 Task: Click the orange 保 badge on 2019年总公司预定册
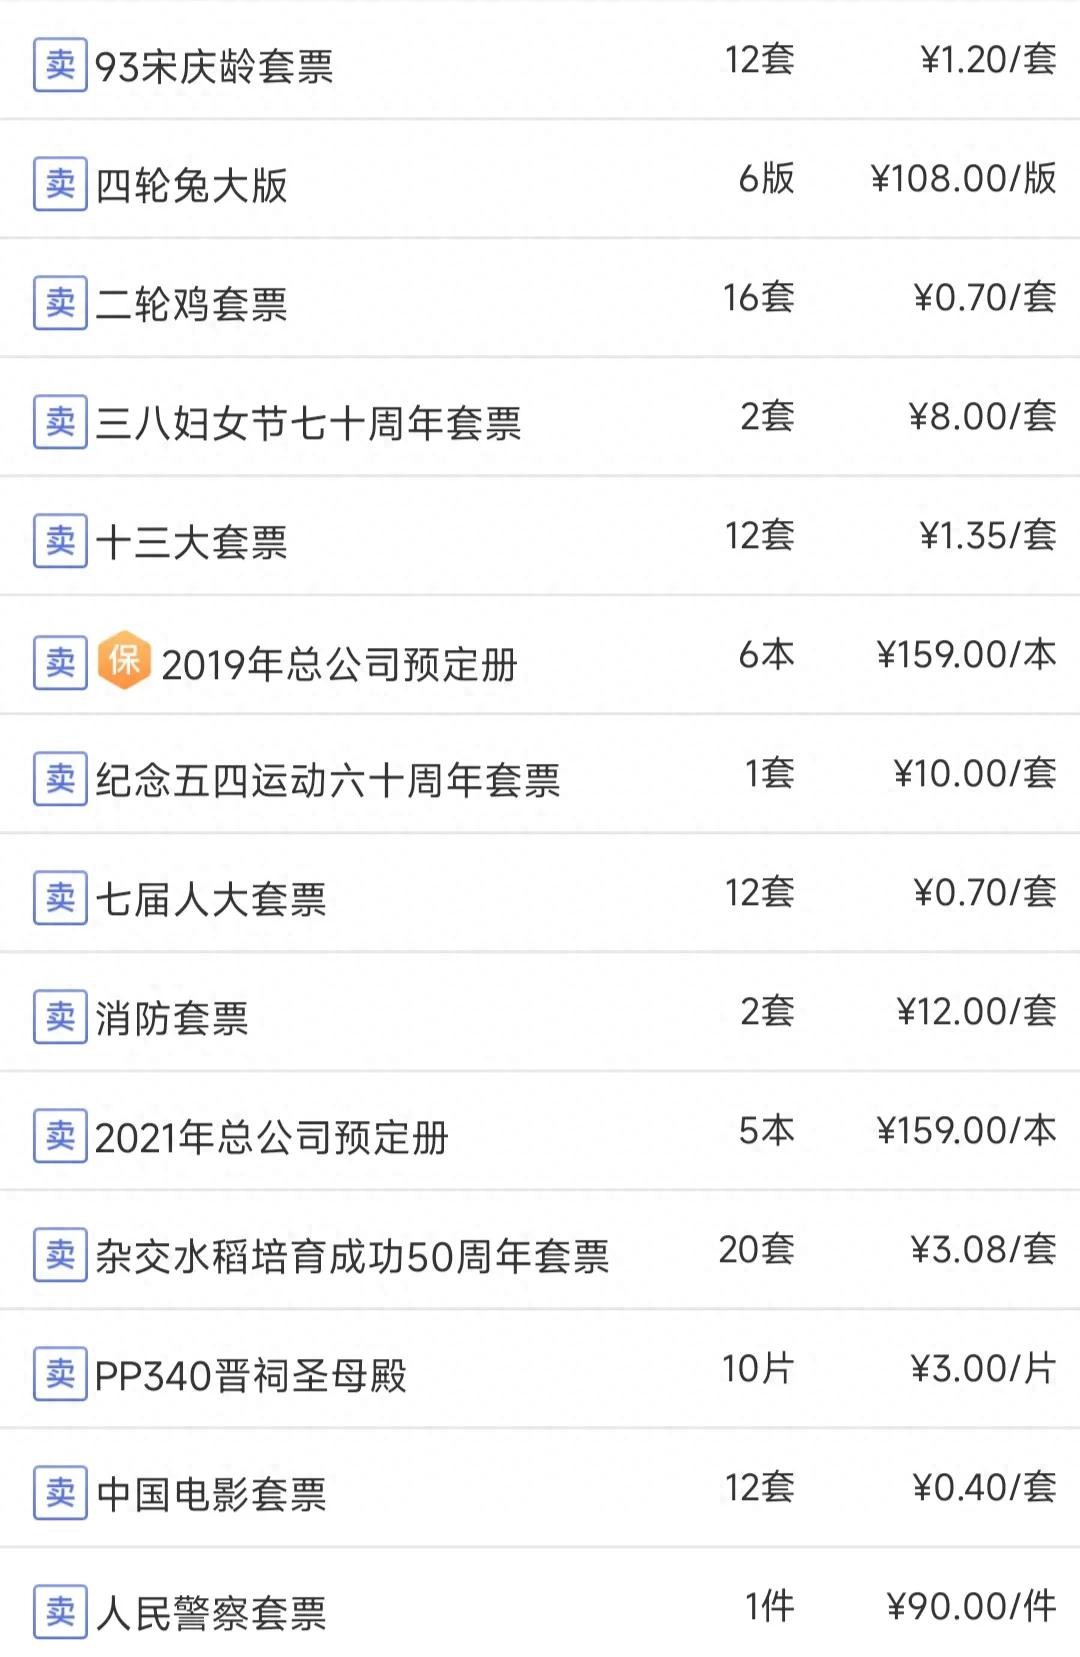pyautogui.click(x=125, y=660)
